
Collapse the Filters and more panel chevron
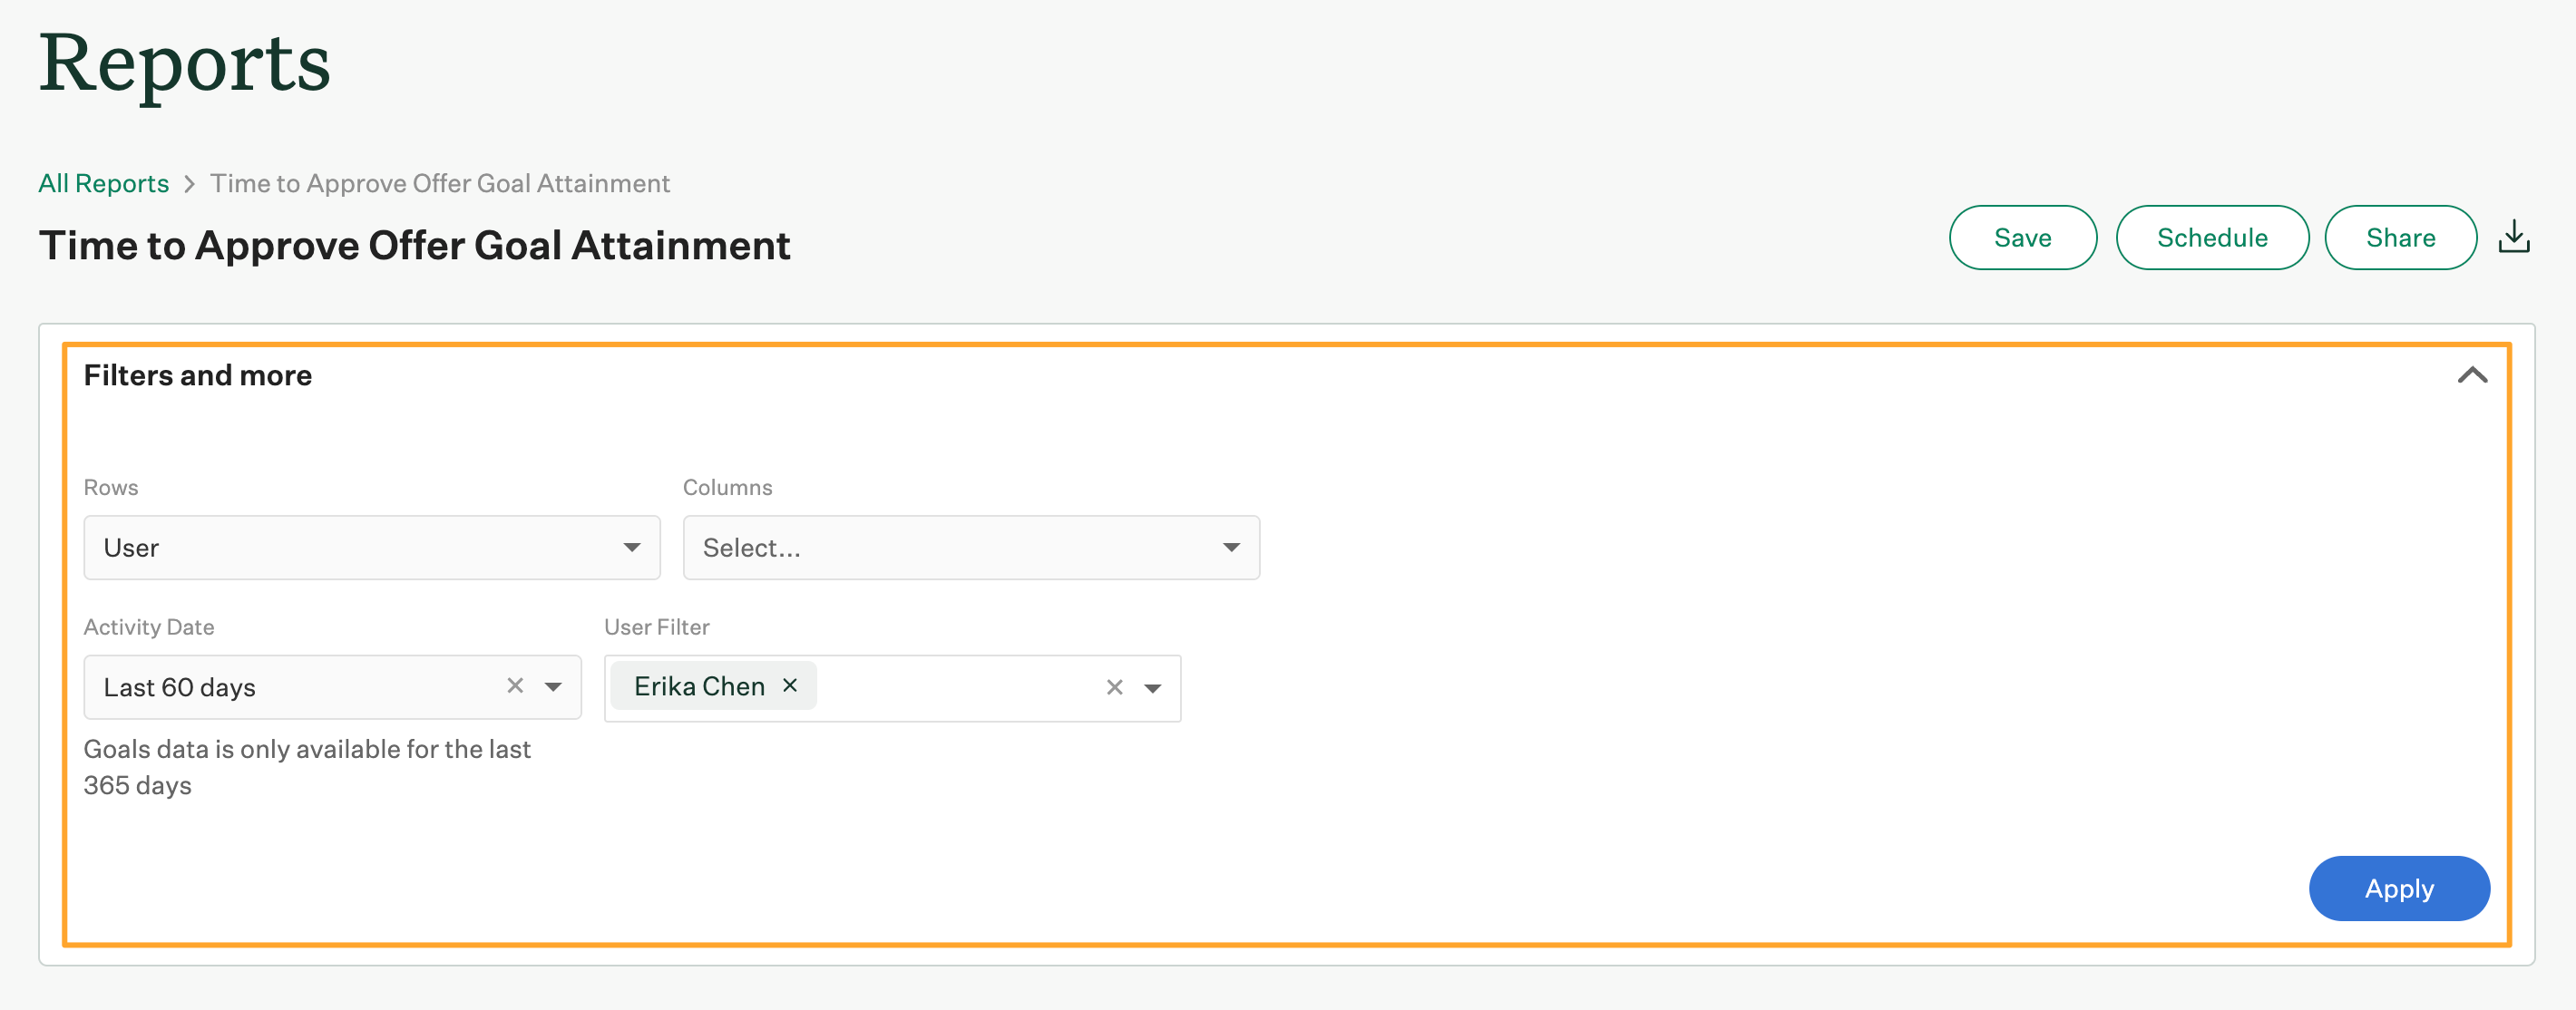click(2471, 375)
